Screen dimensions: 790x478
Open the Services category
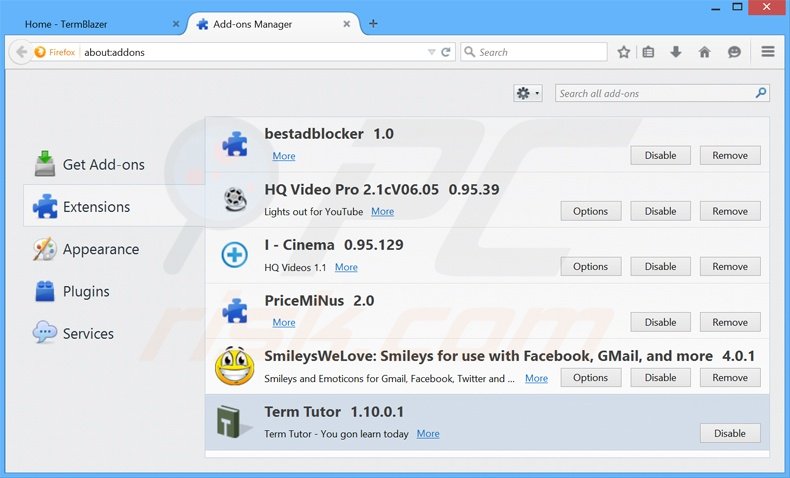(74, 333)
